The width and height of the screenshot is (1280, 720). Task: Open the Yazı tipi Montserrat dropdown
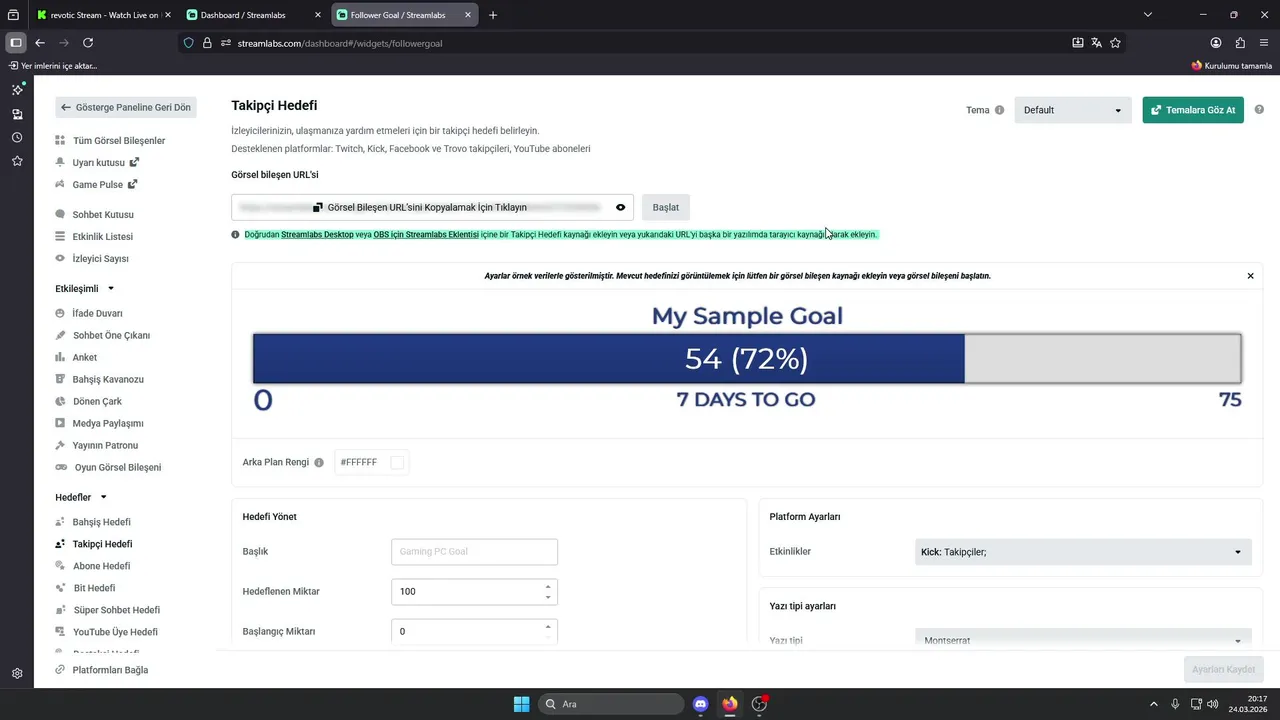click(1083, 640)
